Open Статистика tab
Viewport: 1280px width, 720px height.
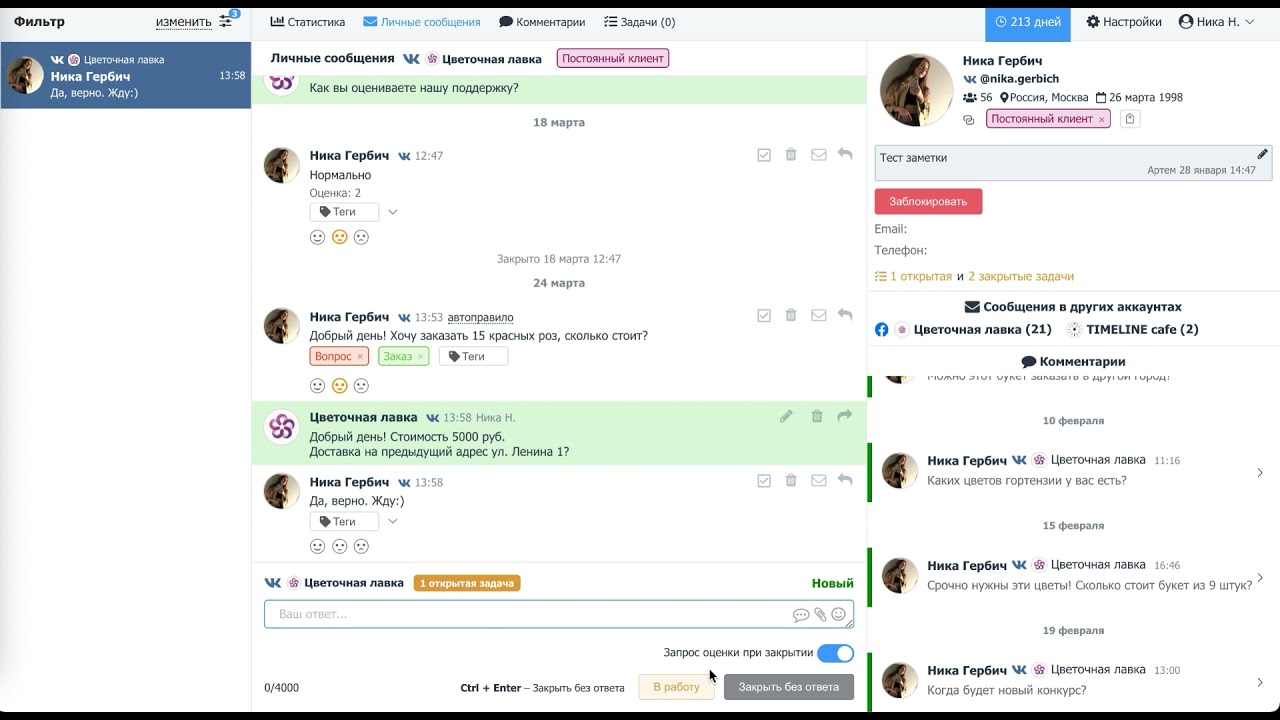pyautogui.click(x=308, y=22)
